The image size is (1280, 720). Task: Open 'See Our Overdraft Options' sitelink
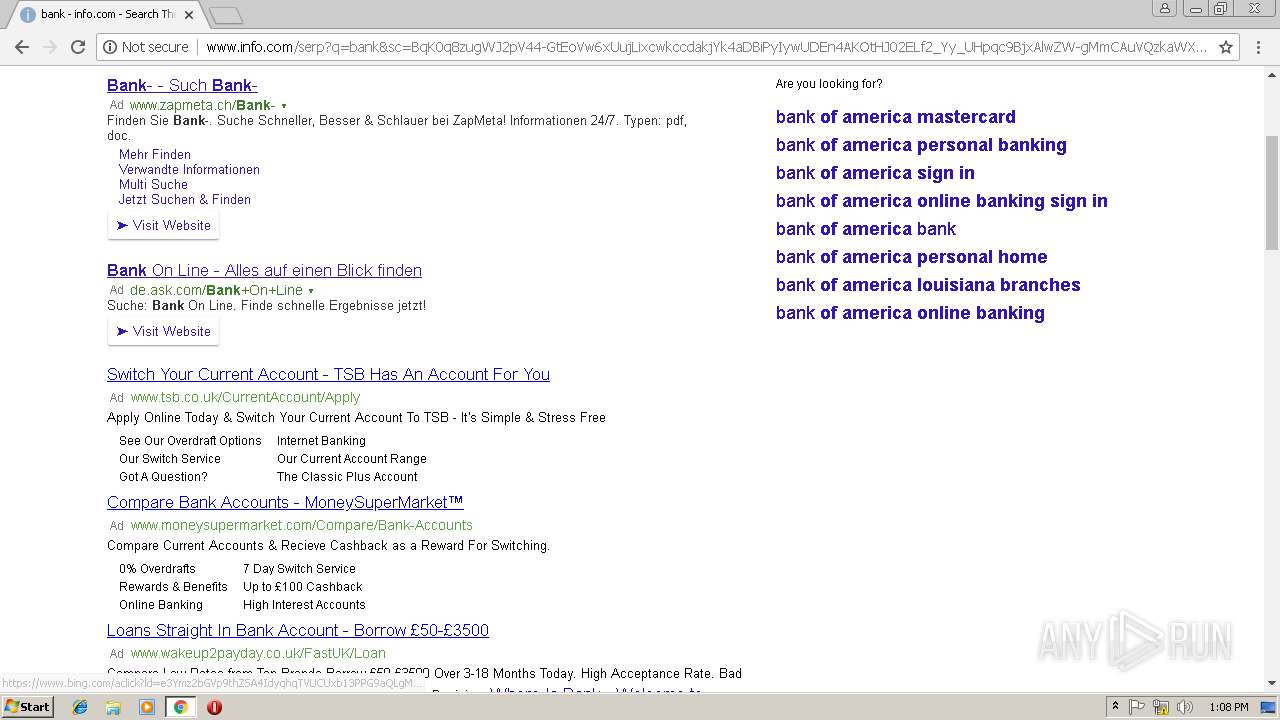[190, 441]
